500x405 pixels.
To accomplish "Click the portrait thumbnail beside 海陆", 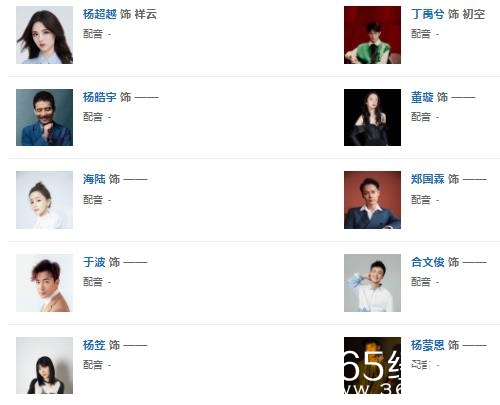I will (x=44, y=200).
